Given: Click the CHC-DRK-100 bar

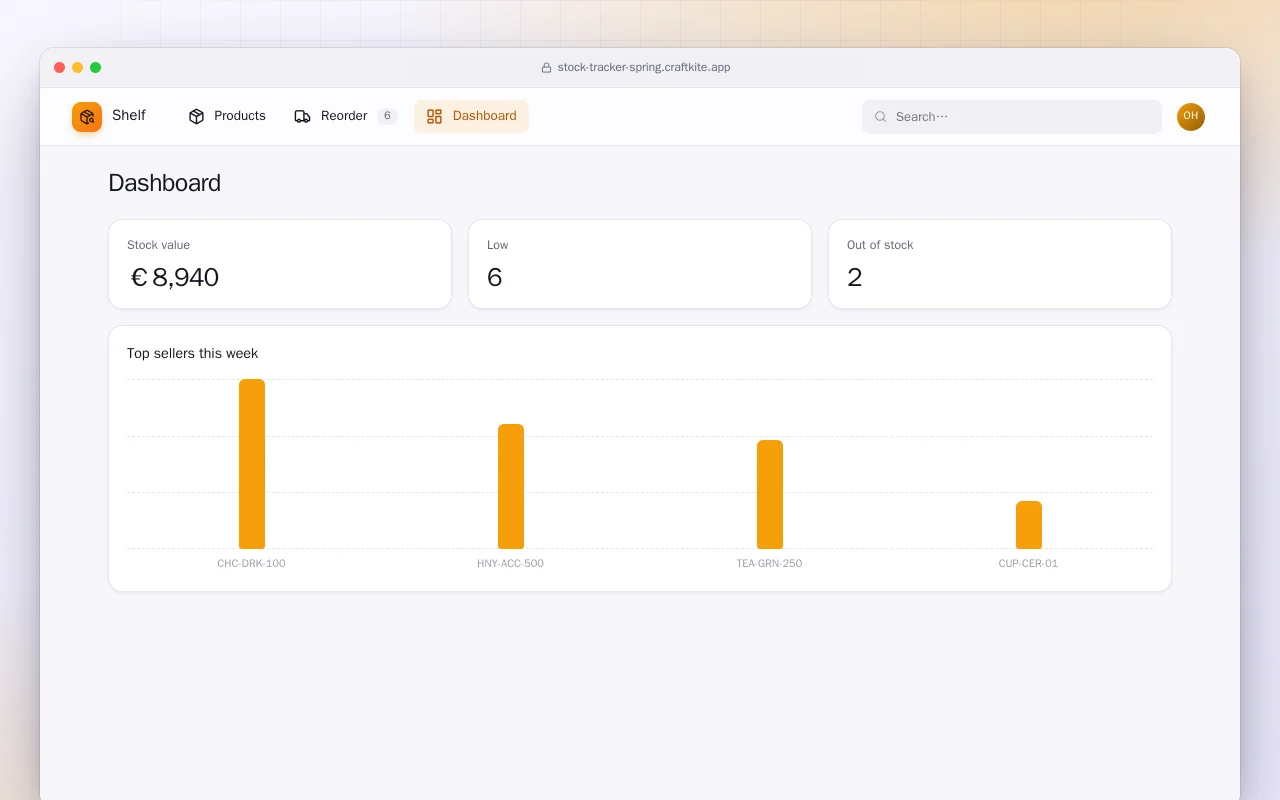Looking at the screenshot, I should 252,464.
